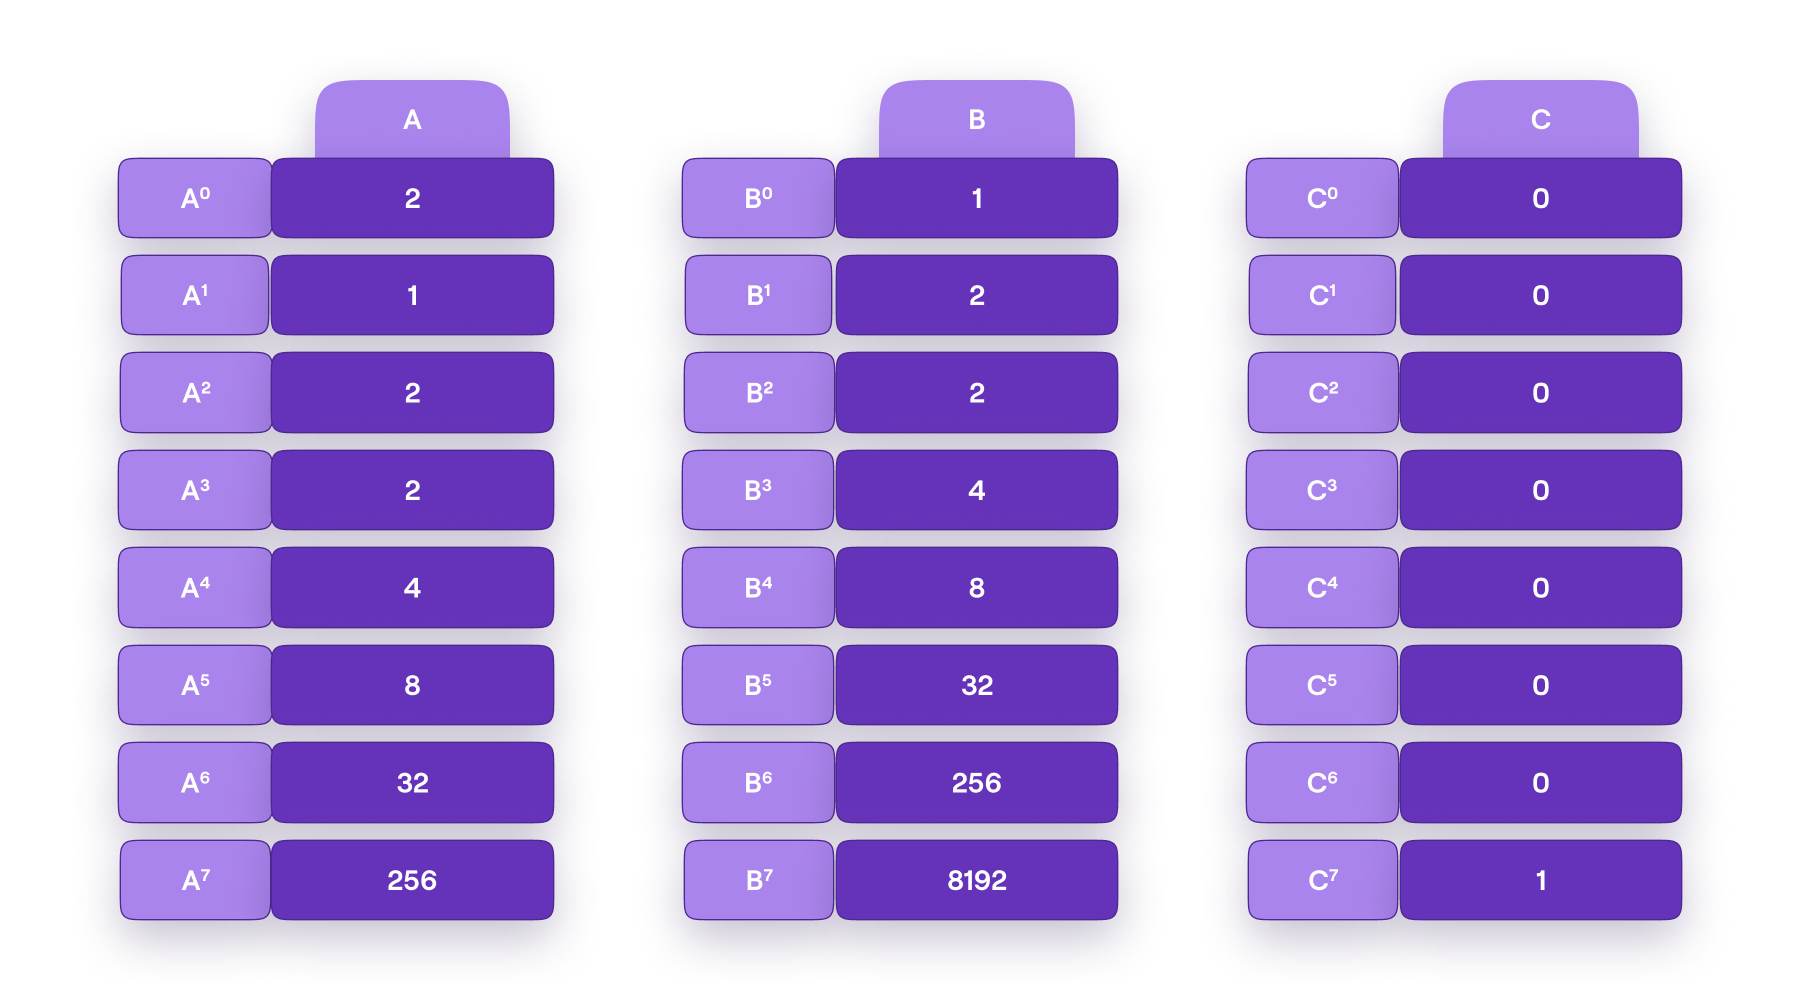The width and height of the screenshot is (1800, 1000).
Task: Click value 0 in the C⁰ row
Action: pos(1540,198)
